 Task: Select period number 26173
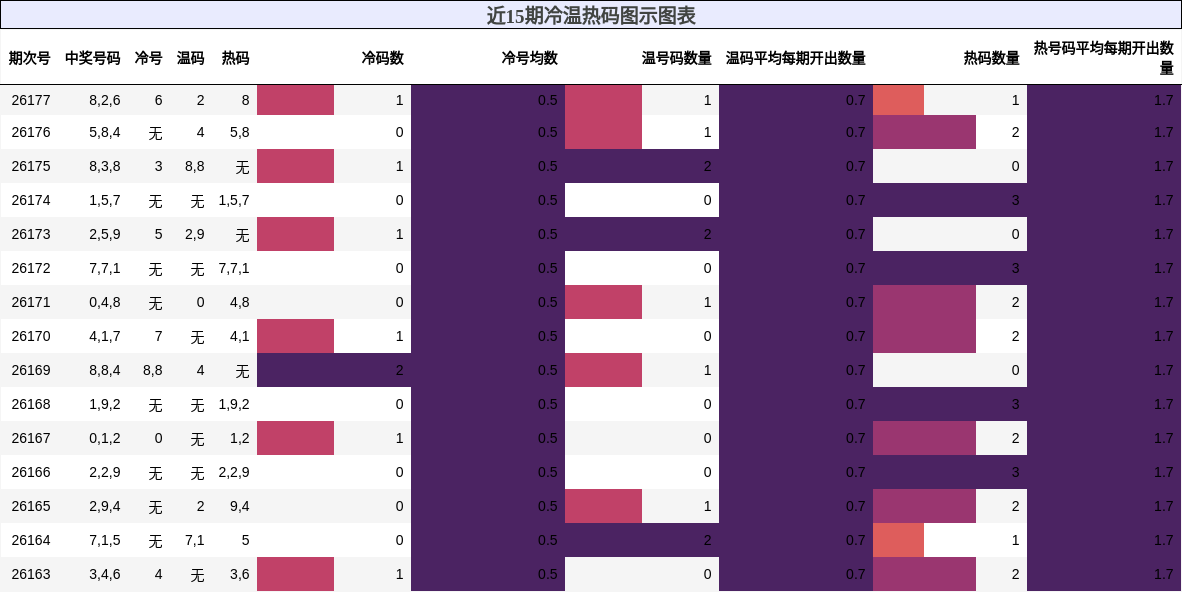31,235
